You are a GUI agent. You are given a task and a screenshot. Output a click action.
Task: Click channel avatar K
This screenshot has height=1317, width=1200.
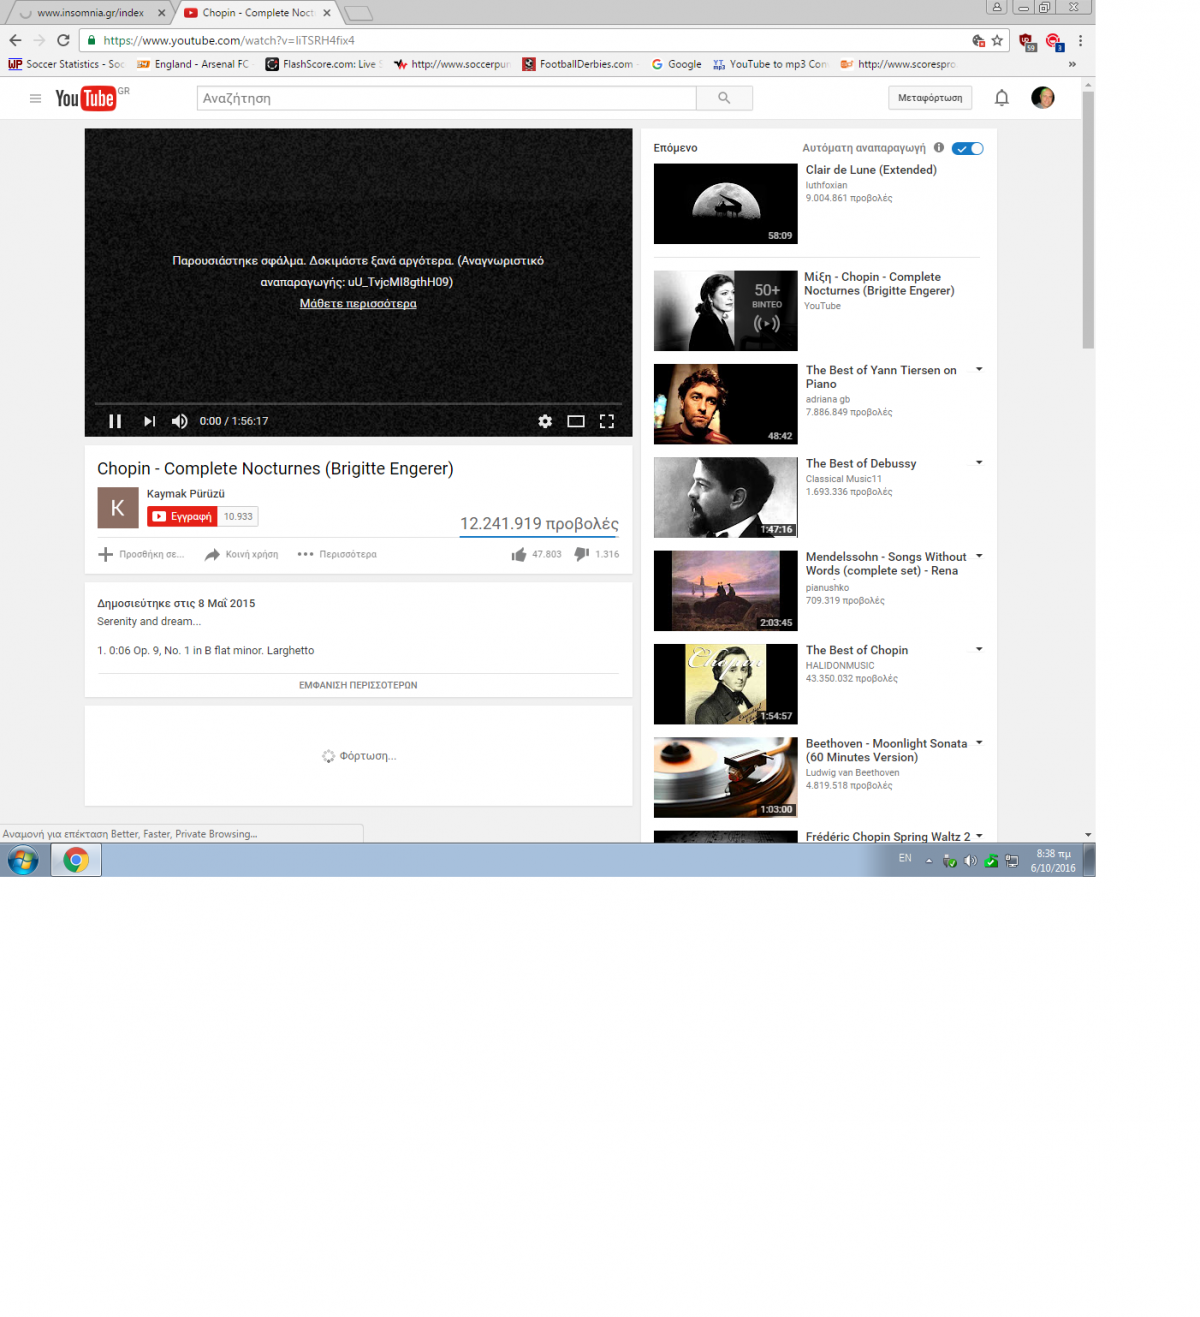(x=118, y=508)
